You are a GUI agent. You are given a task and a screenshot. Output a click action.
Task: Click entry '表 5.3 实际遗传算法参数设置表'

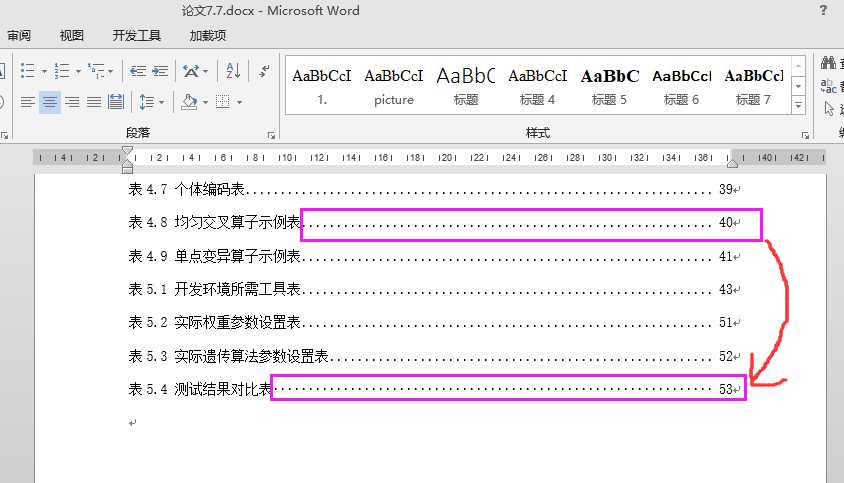pyautogui.click(x=228, y=356)
